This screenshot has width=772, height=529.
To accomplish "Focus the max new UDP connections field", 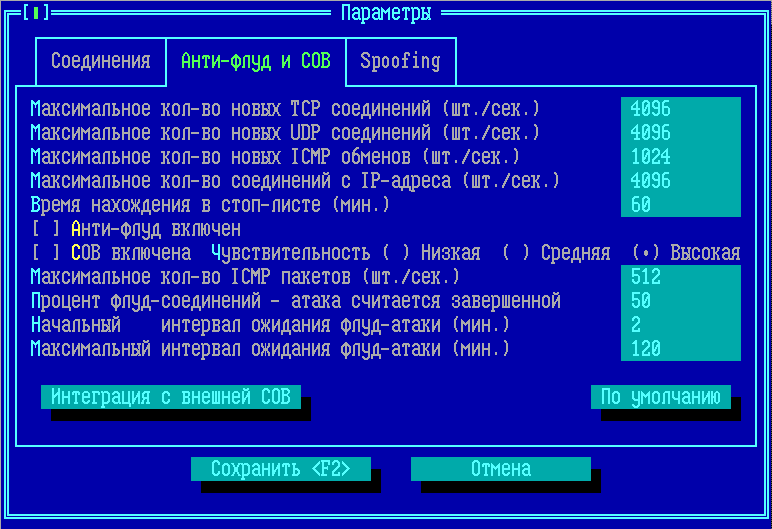I will click(680, 133).
